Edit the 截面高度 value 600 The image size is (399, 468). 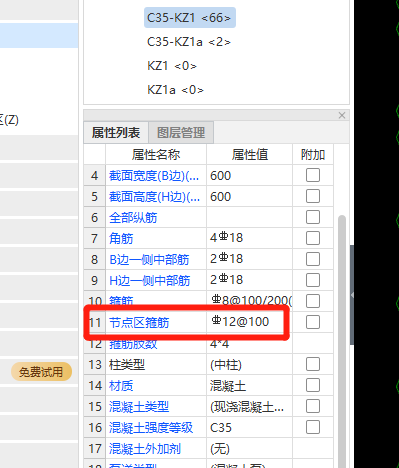(250, 196)
